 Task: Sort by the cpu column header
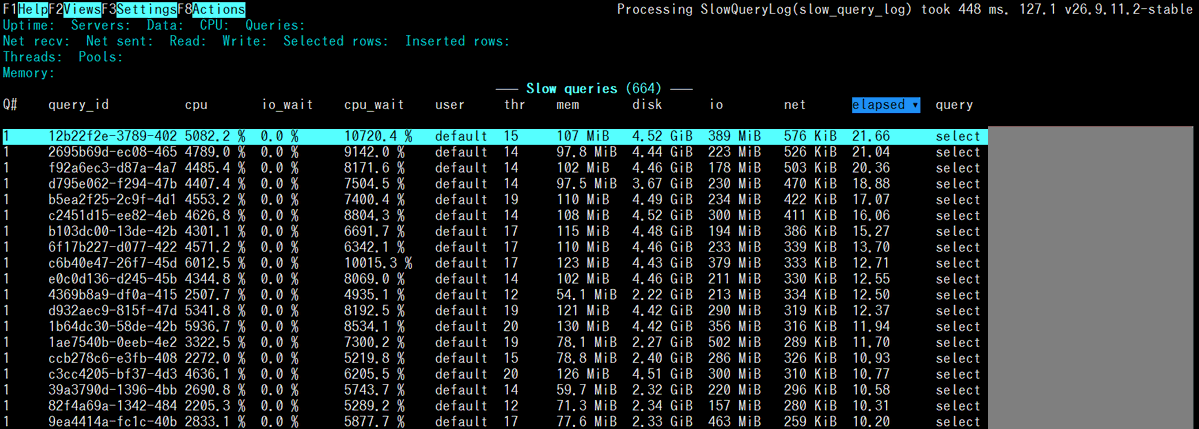click(x=197, y=105)
